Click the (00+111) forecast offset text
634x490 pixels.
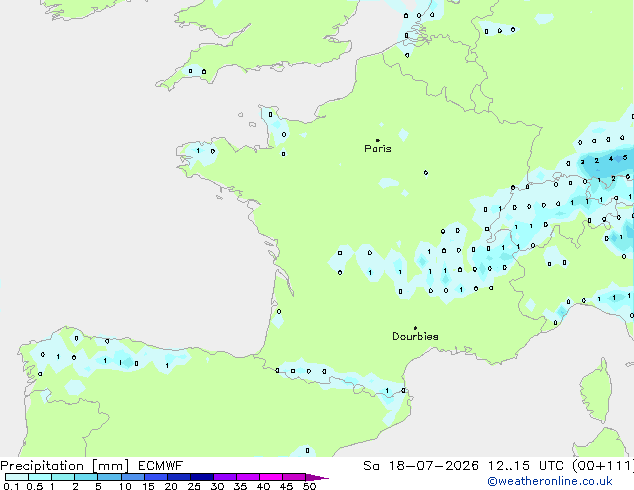point(603,466)
